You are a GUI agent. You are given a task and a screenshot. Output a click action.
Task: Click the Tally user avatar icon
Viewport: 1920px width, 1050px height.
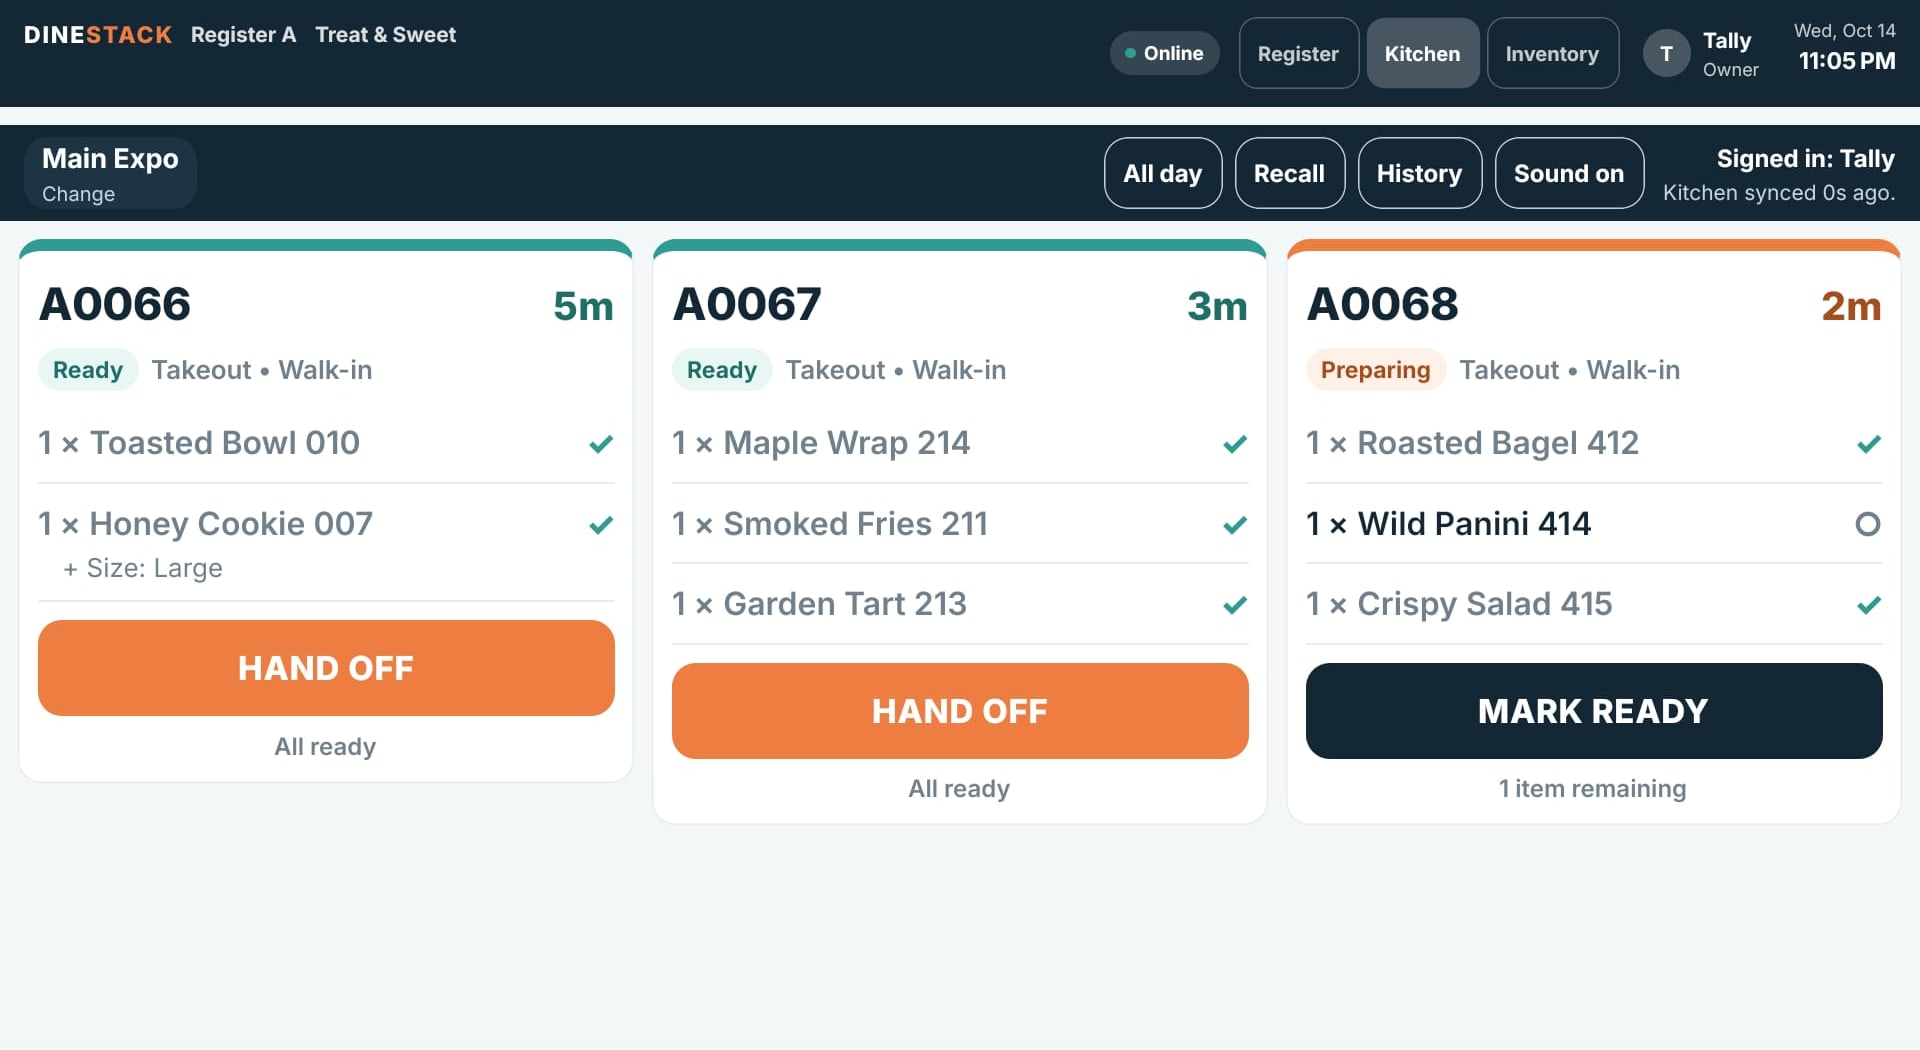(1666, 54)
